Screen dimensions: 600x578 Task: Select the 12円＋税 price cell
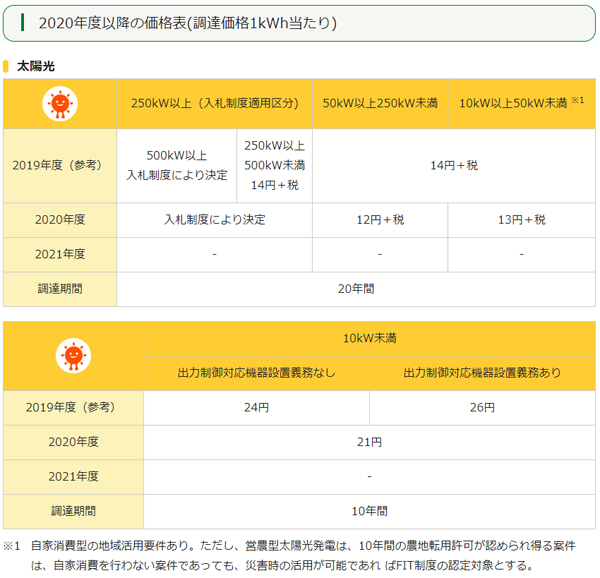click(x=380, y=220)
